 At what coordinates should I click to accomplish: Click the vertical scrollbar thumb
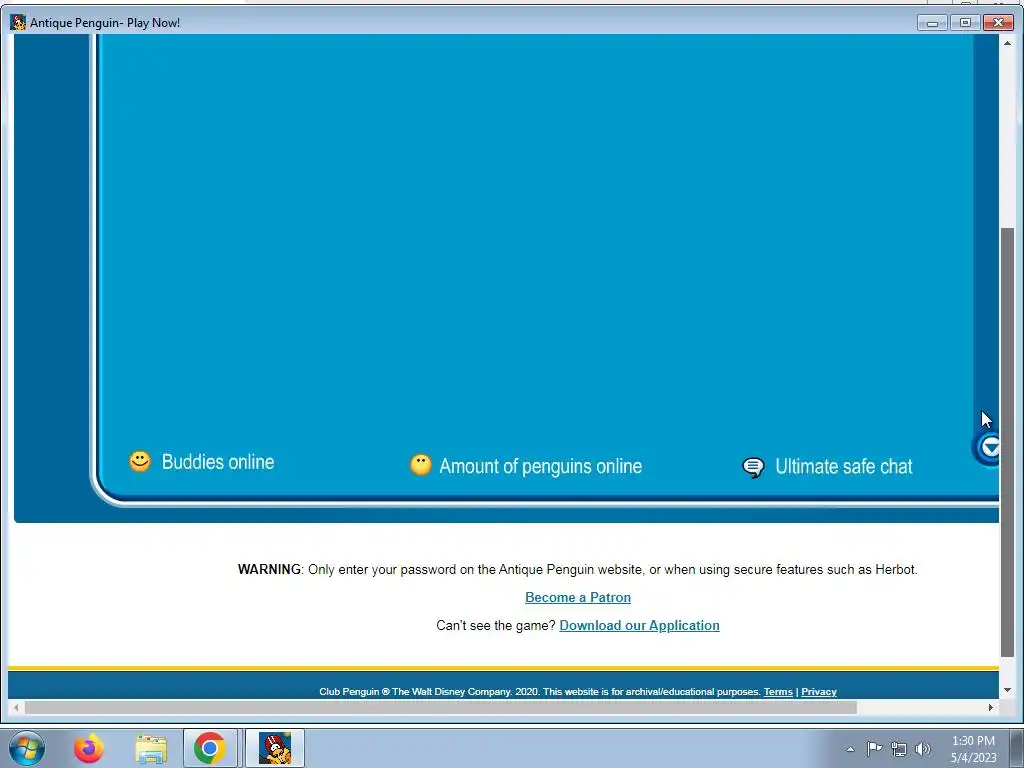1007,442
